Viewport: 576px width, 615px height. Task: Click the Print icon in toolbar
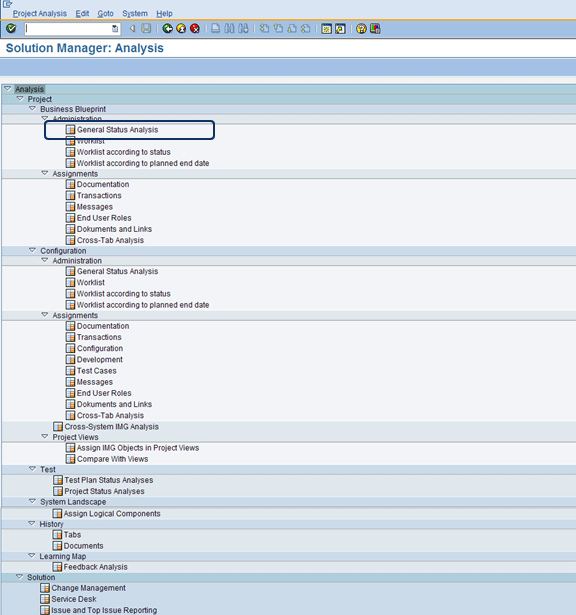pyautogui.click(x=215, y=28)
